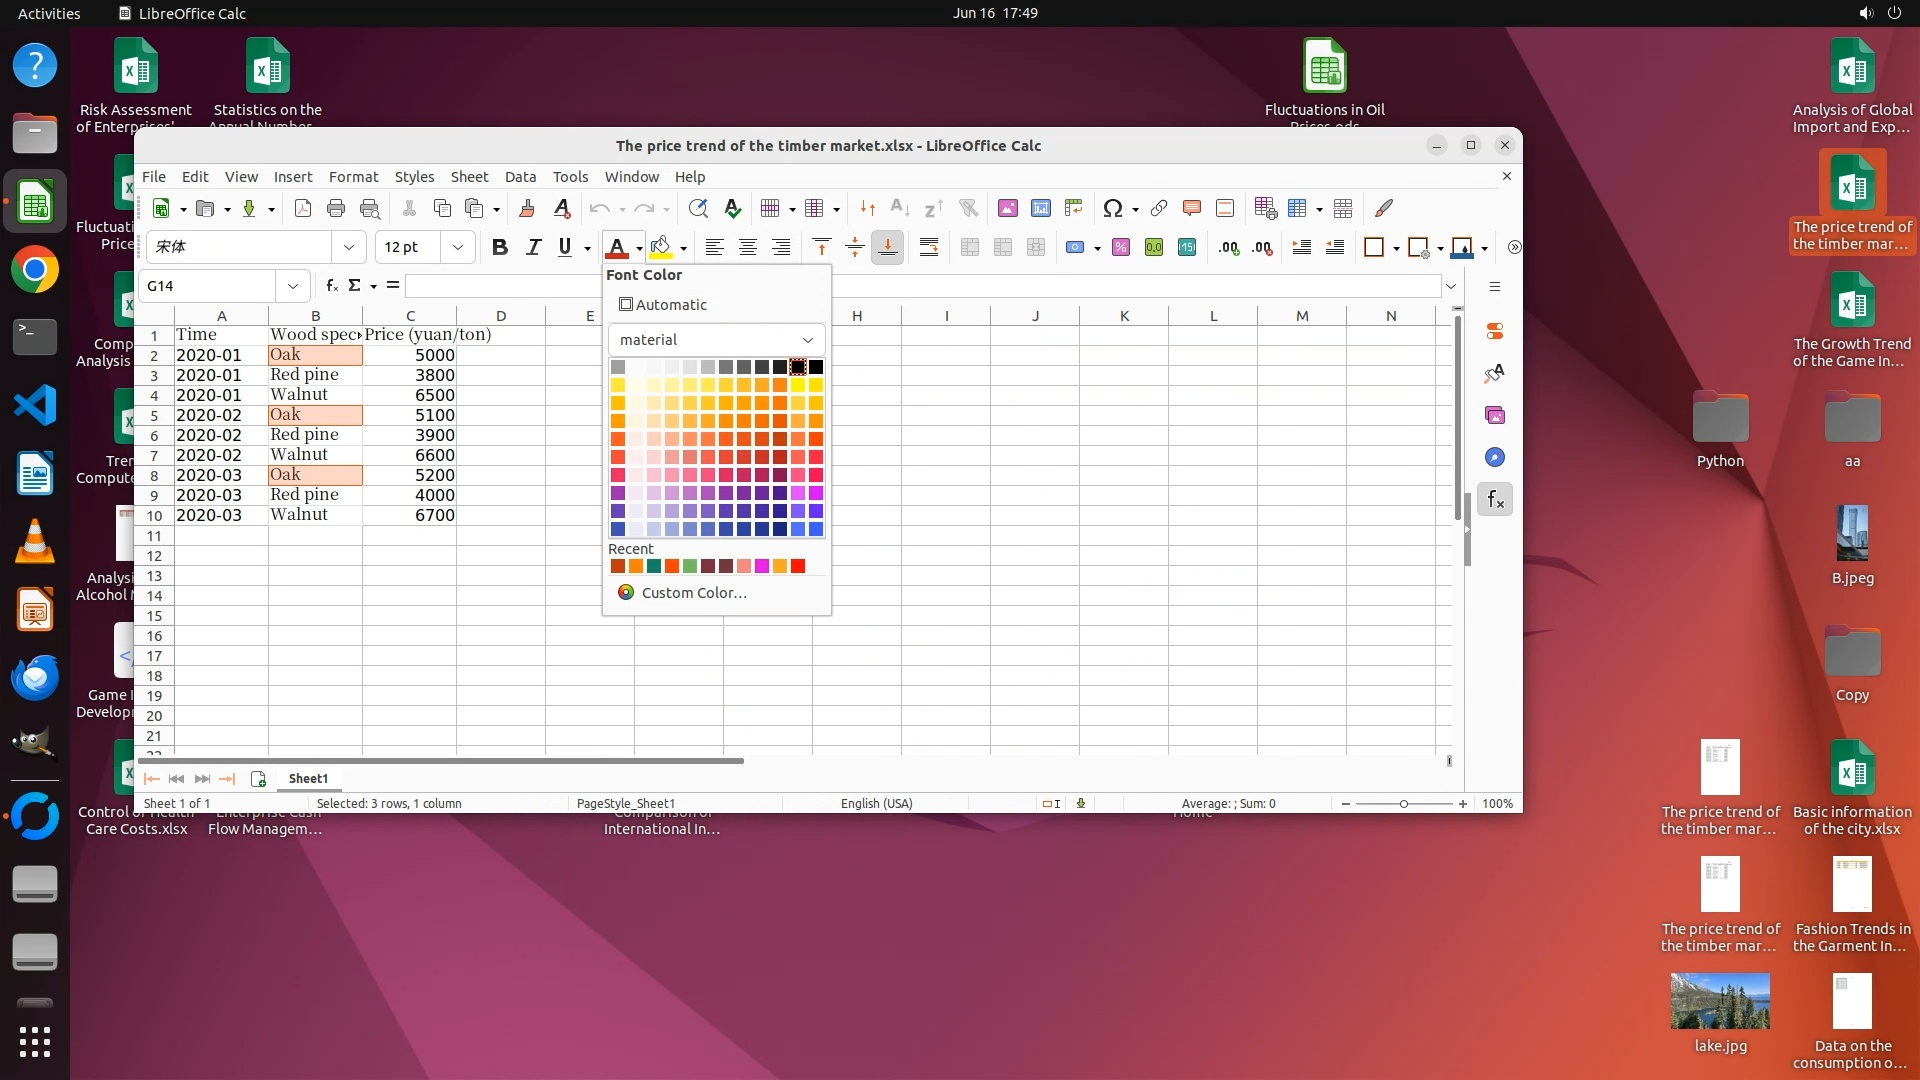This screenshot has height=1080, width=1920.
Task: Toggle Underline formatting
Action: [565, 247]
